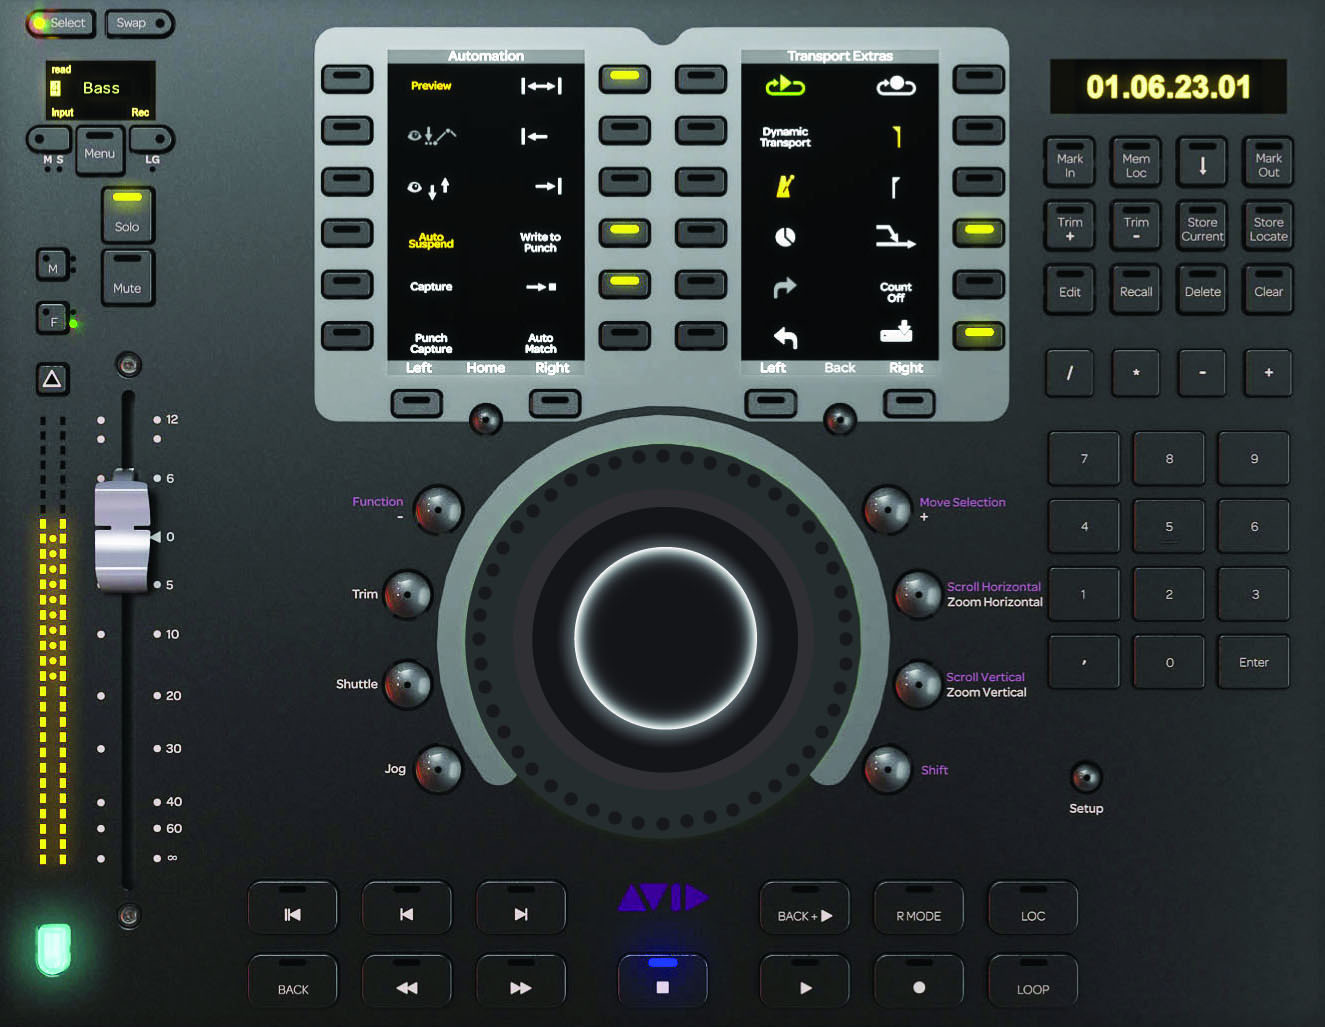The image size is (1325, 1027).
Task: Toggle the Swap button
Action: (139, 23)
